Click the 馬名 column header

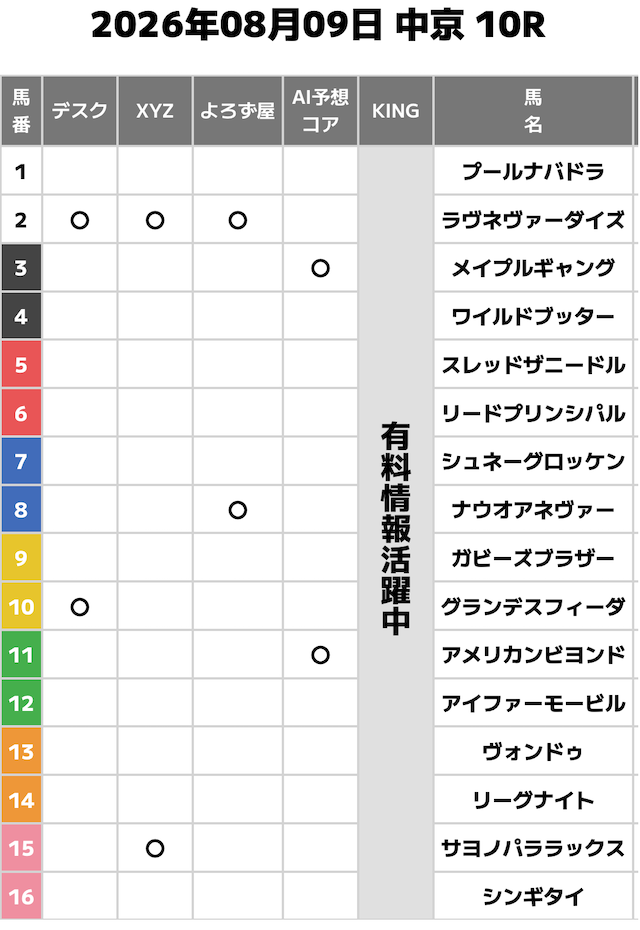point(533,111)
